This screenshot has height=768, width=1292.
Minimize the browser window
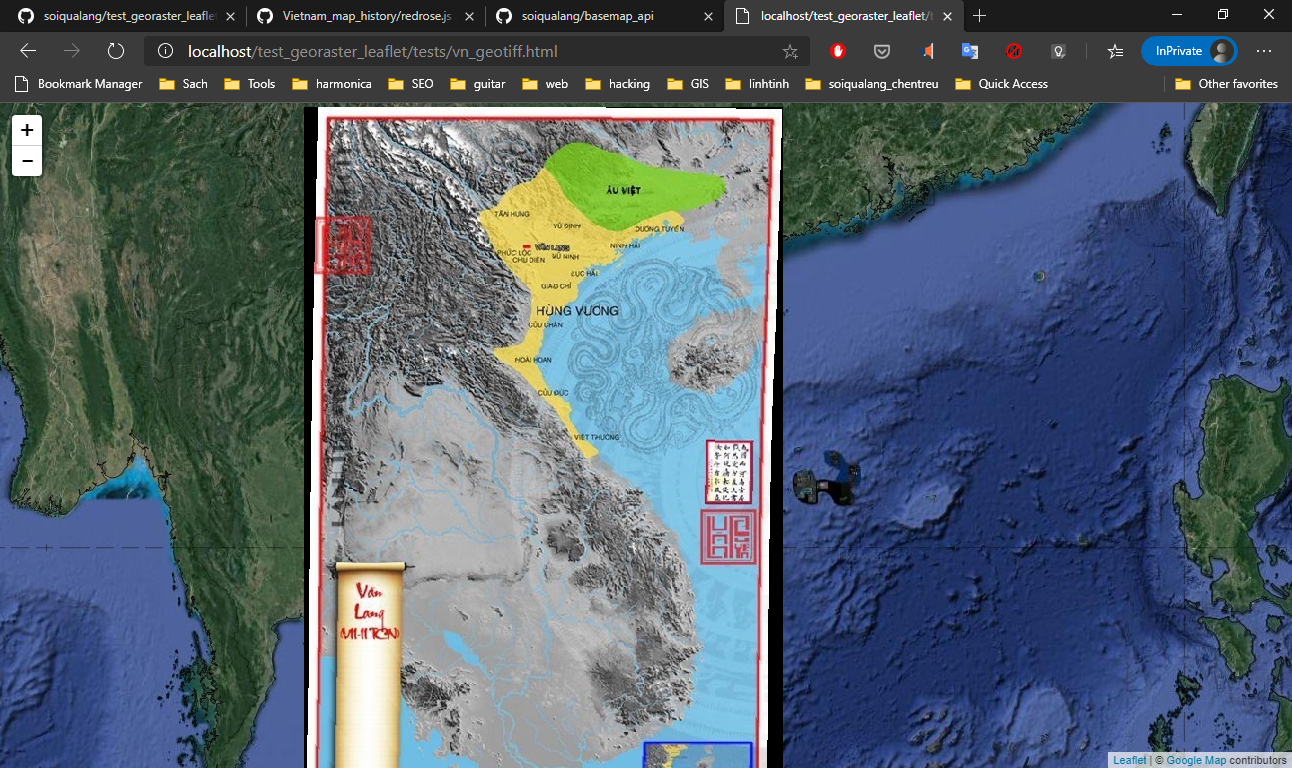[x=1177, y=15]
